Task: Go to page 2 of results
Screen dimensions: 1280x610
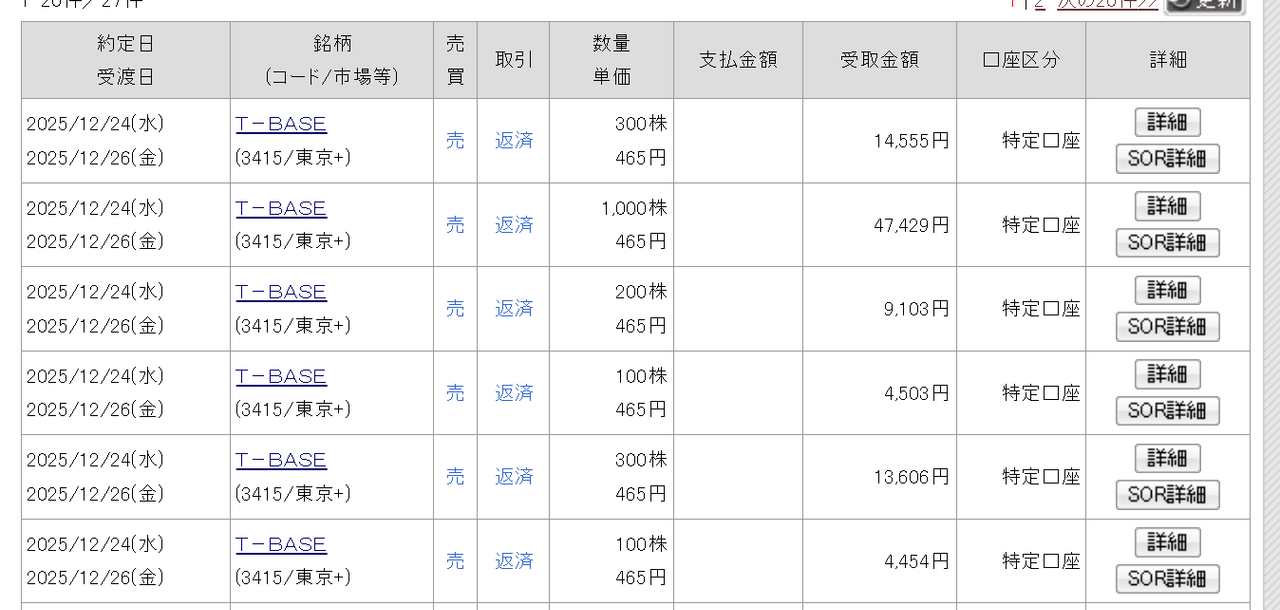Action: click(x=1040, y=4)
